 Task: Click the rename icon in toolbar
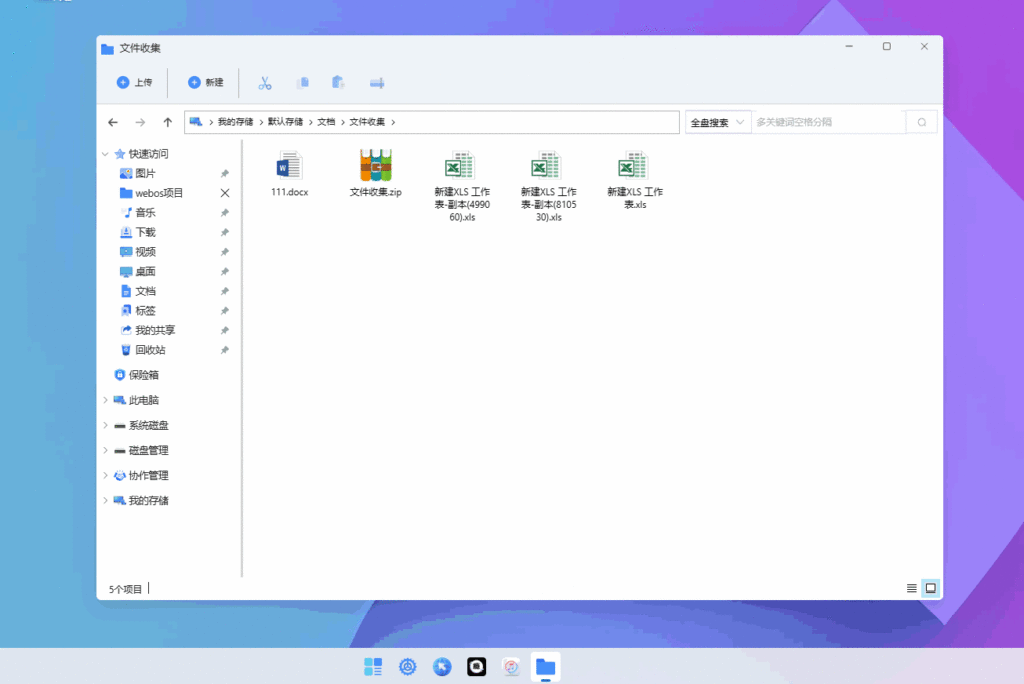pyautogui.click(x=377, y=83)
